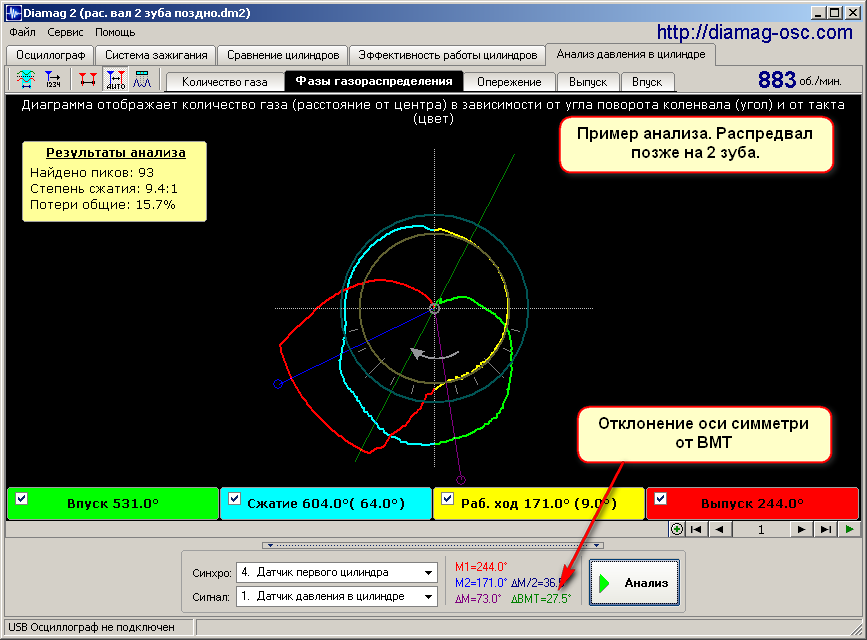Click the green plus frame button

[676, 529]
